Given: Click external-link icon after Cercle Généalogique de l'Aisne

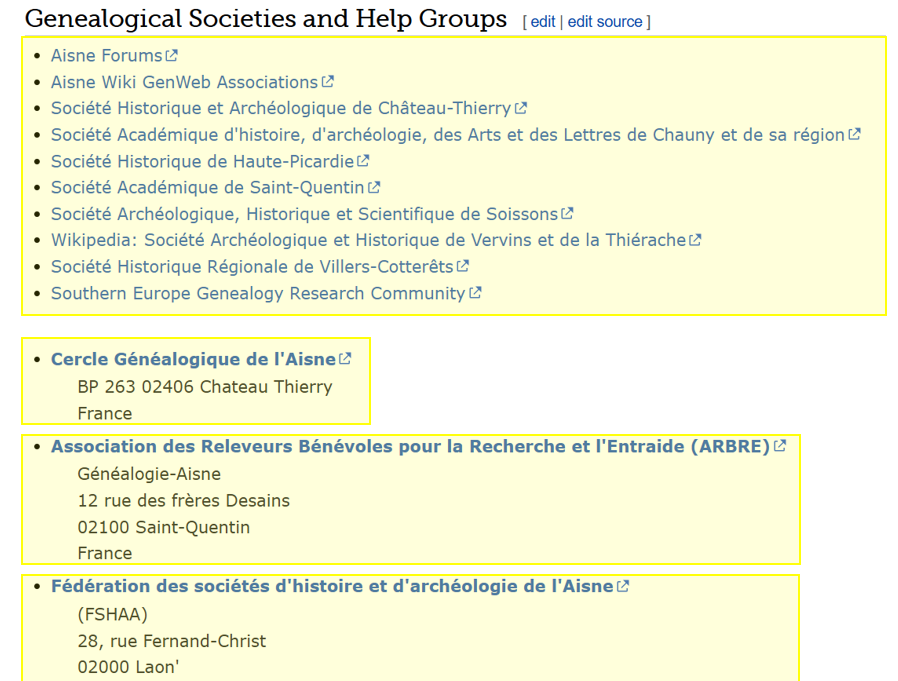Looking at the screenshot, I should point(345,359).
